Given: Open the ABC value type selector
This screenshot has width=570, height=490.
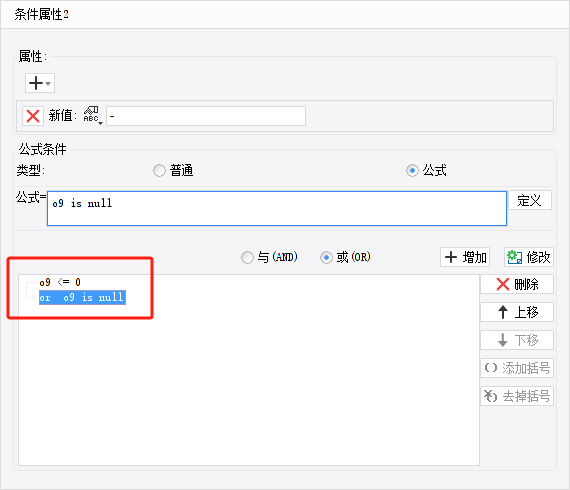Looking at the screenshot, I should (x=92, y=116).
